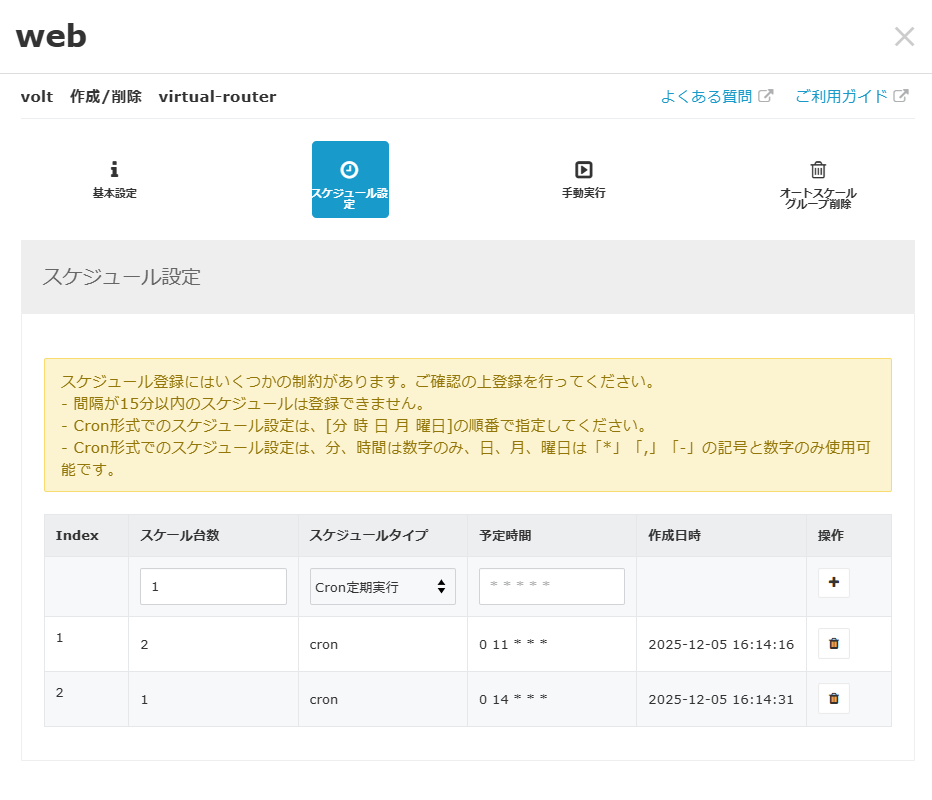Delete schedule row 2 with trash icon

point(833,699)
